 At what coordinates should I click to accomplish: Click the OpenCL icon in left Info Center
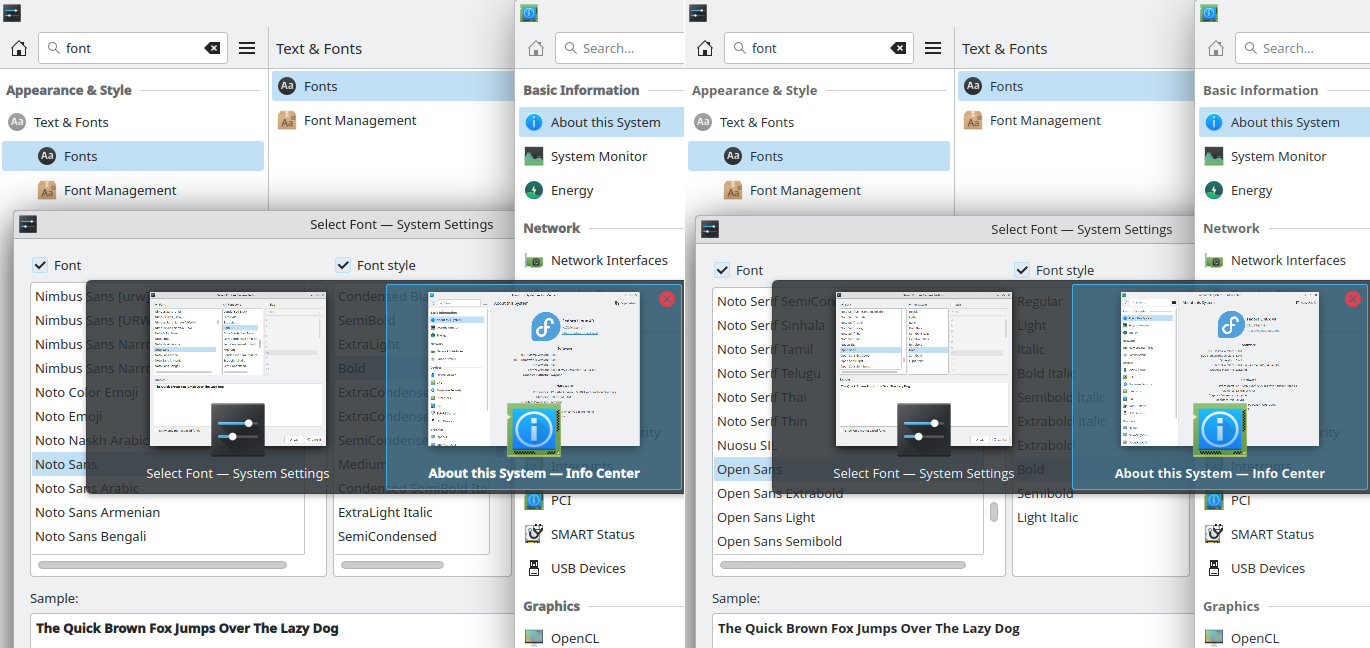click(x=534, y=638)
